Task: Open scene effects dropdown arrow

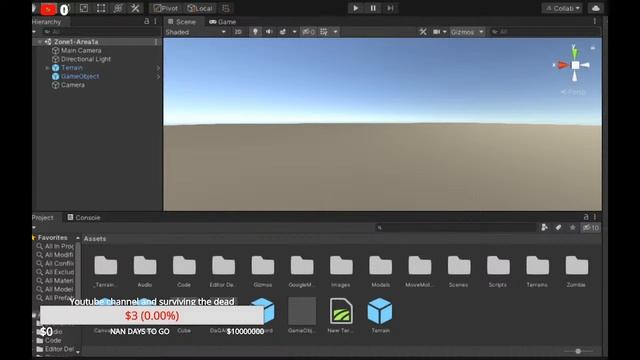Action: (294, 32)
